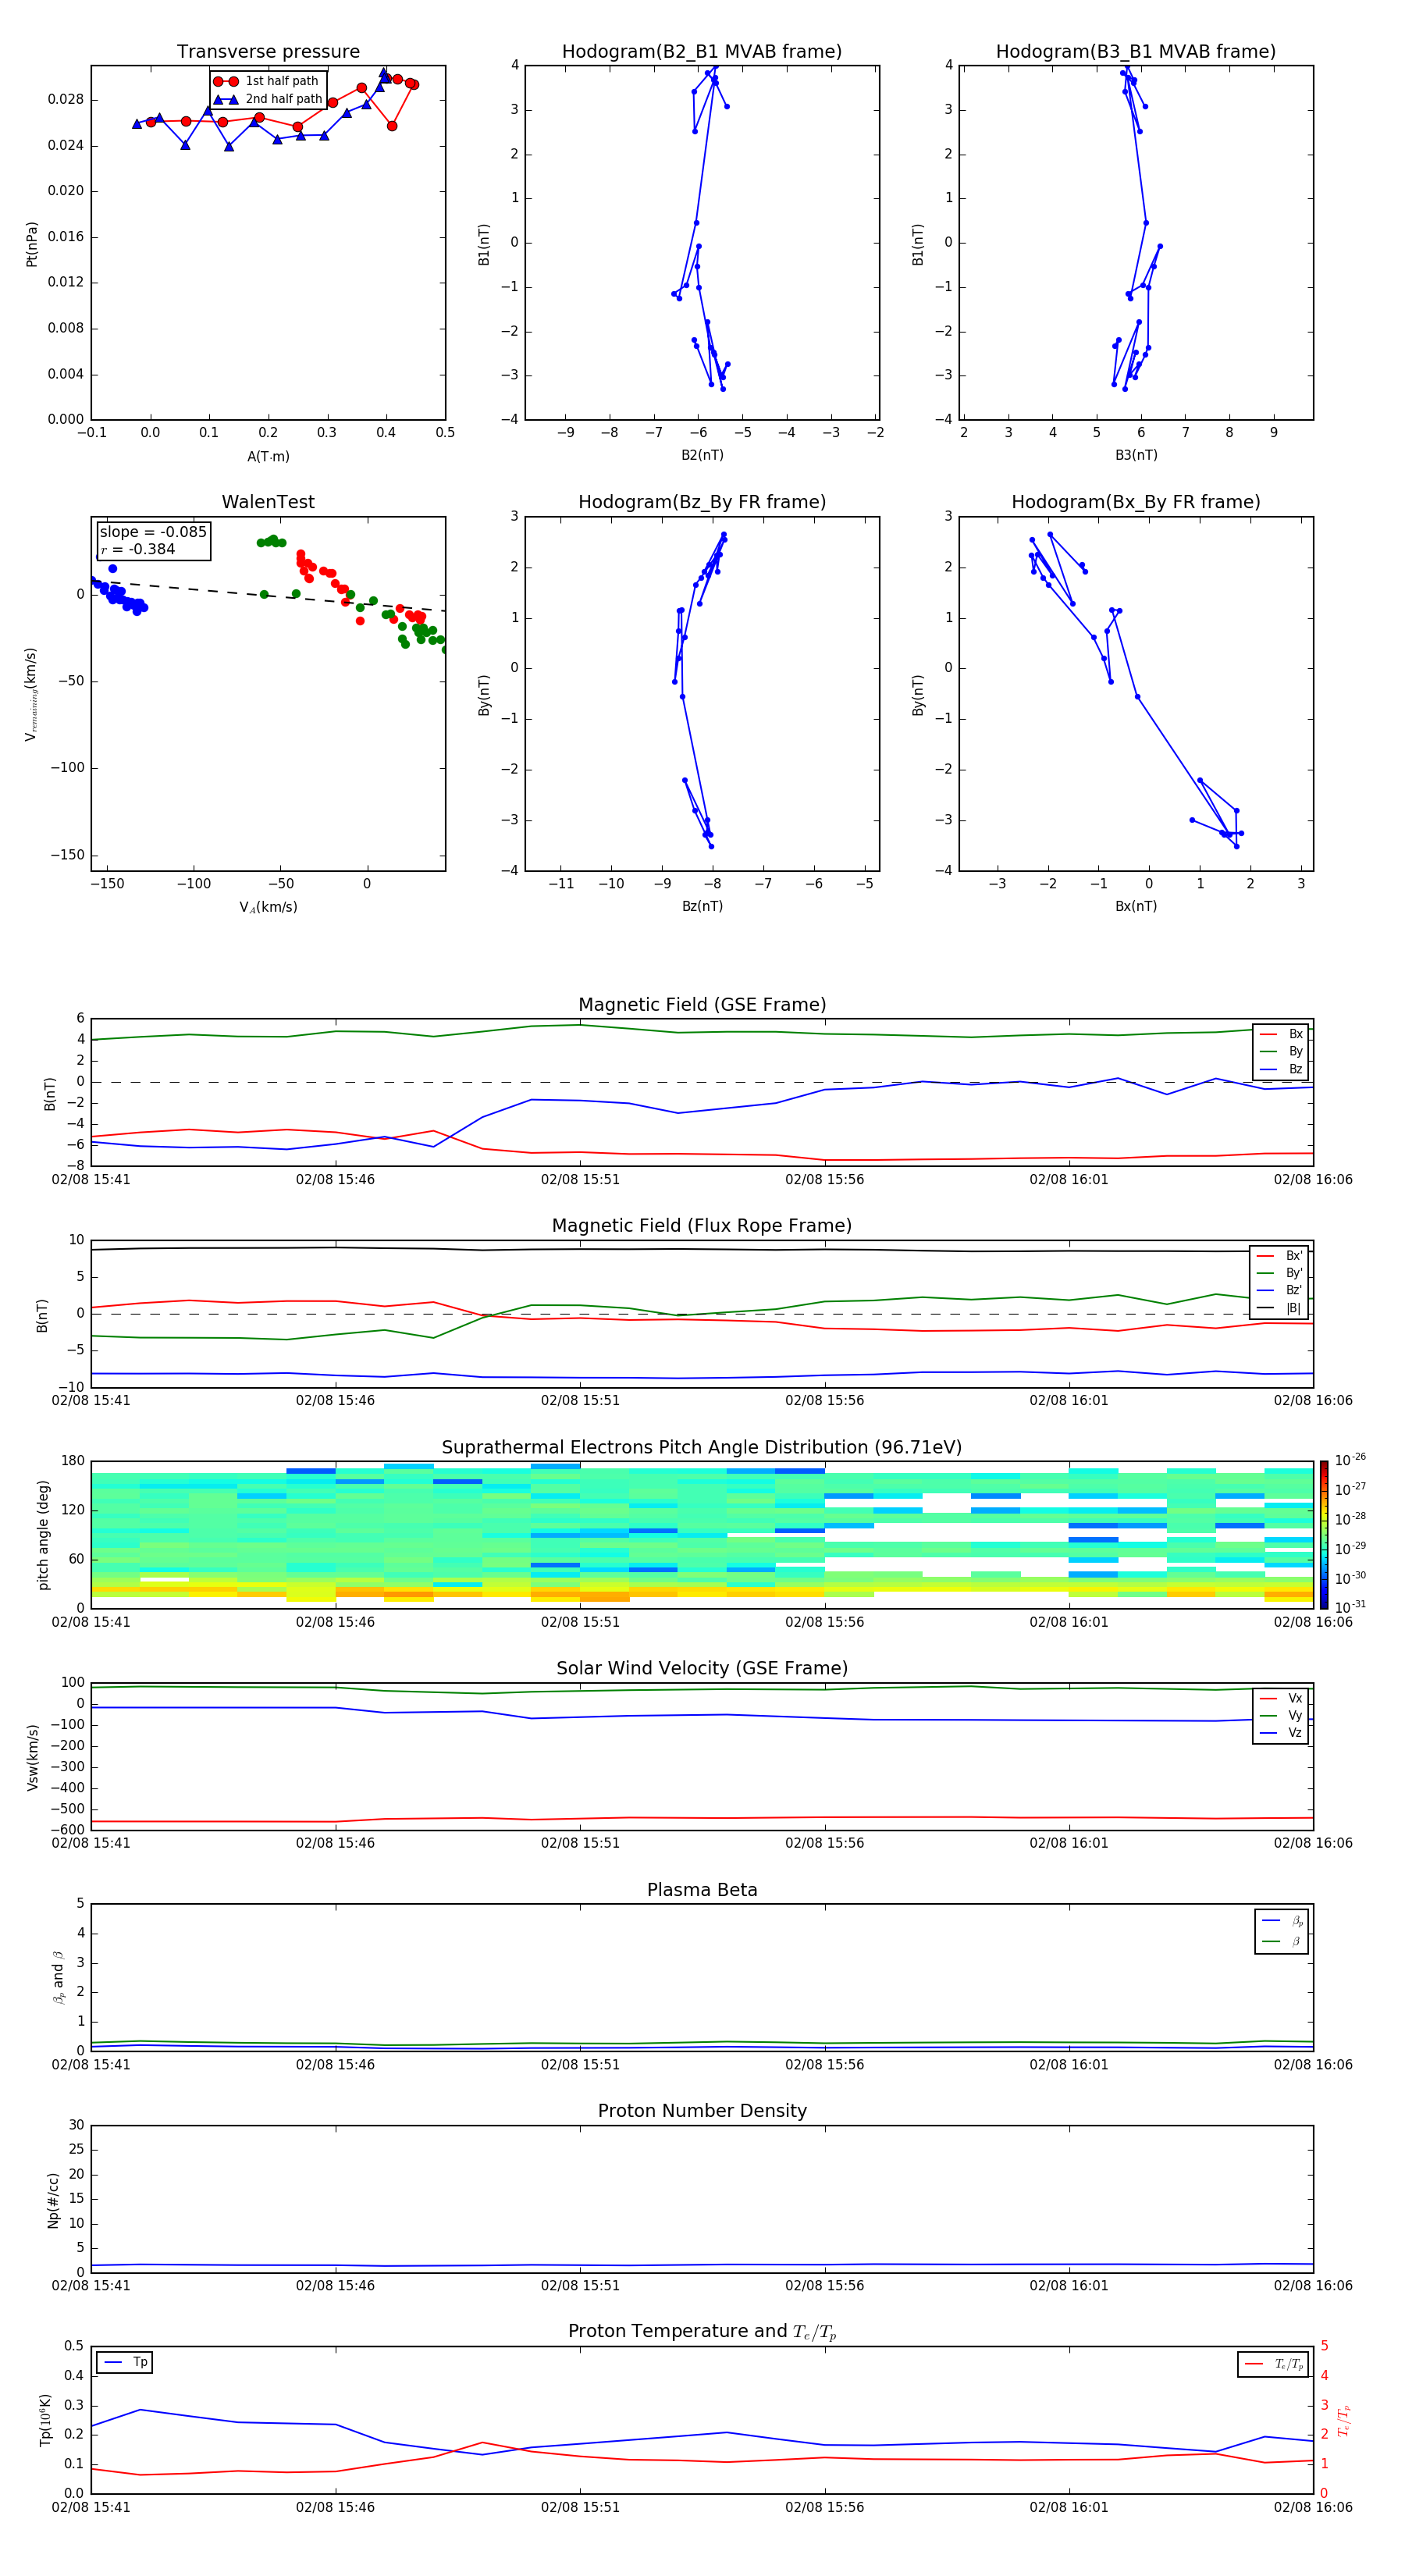Select the '2nd half path' legend entry
The width and height of the screenshot is (1405, 2576).
click(x=268, y=99)
